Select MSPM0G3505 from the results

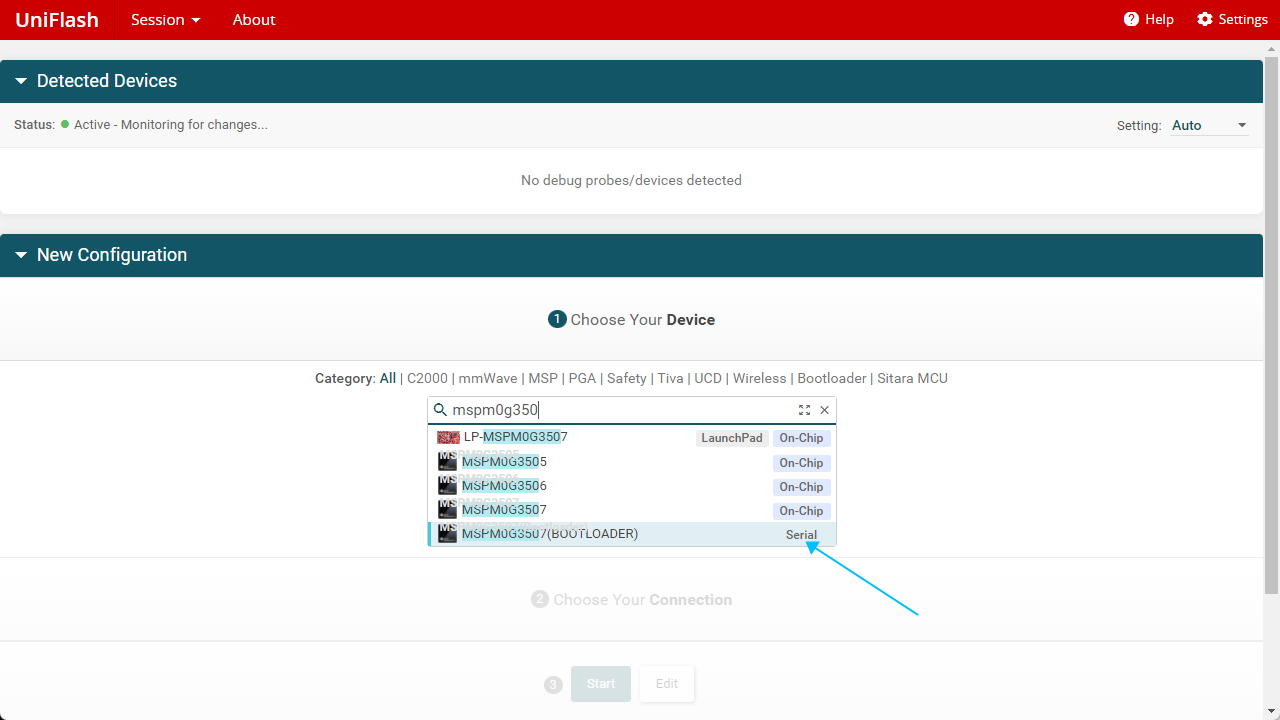632,462
